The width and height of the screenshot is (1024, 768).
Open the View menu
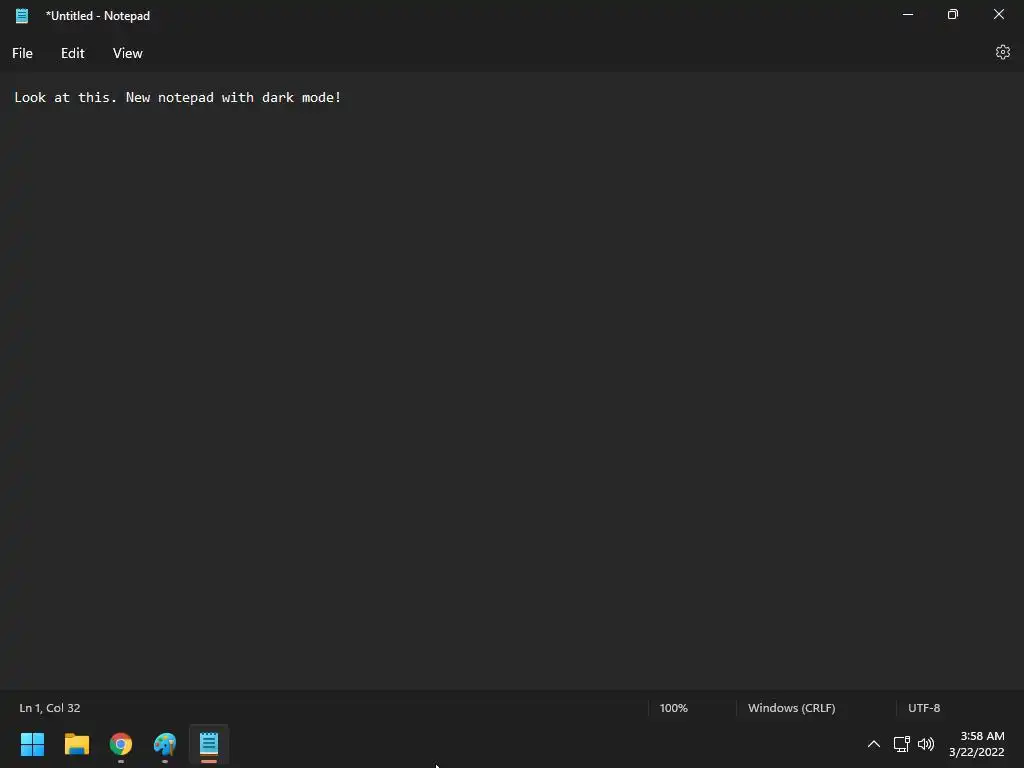tap(127, 54)
